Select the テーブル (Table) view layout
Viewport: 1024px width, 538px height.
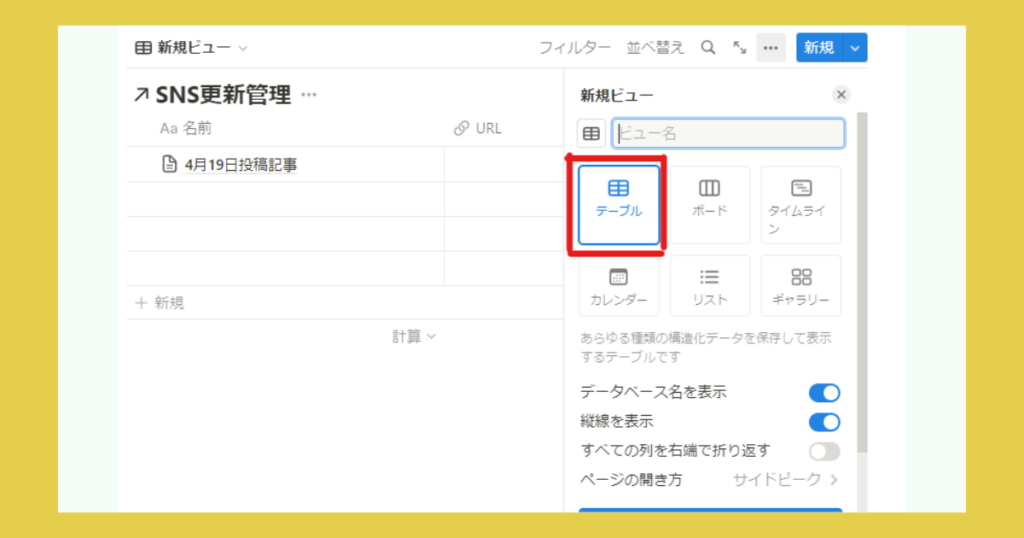619,205
